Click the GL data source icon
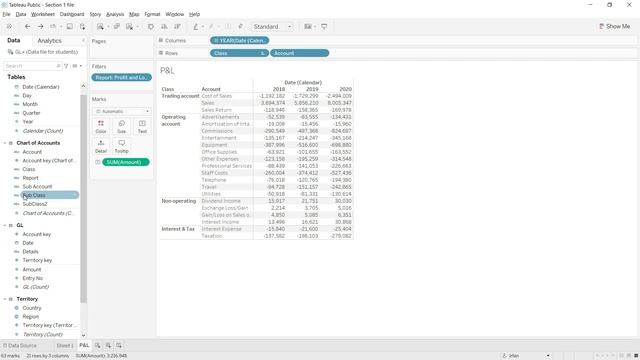The width and height of the screenshot is (640, 360). tap(10, 52)
